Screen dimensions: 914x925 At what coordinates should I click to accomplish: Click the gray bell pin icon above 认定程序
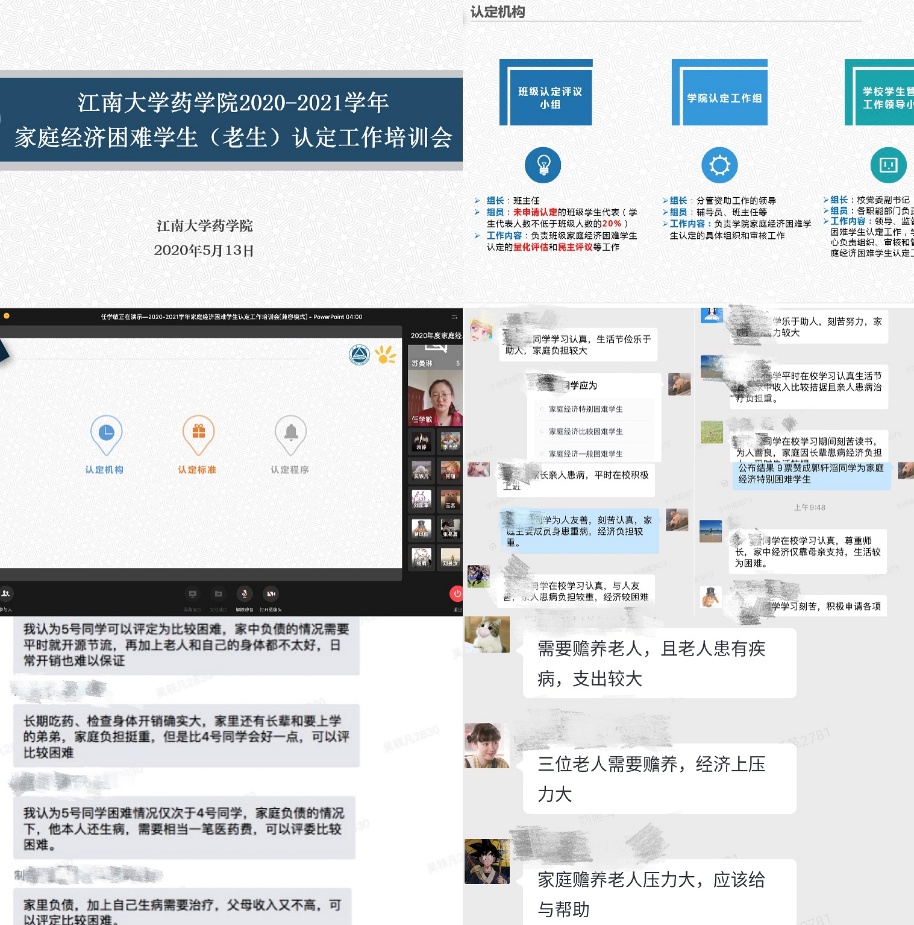coord(290,434)
